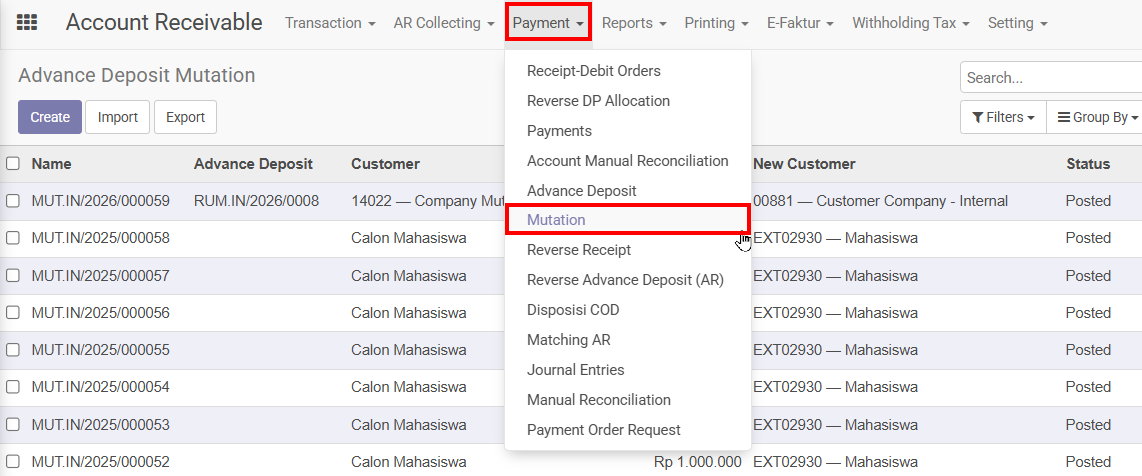The height and width of the screenshot is (476, 1142).
Task: Open the Transaction menu
Action: point(330,23)
